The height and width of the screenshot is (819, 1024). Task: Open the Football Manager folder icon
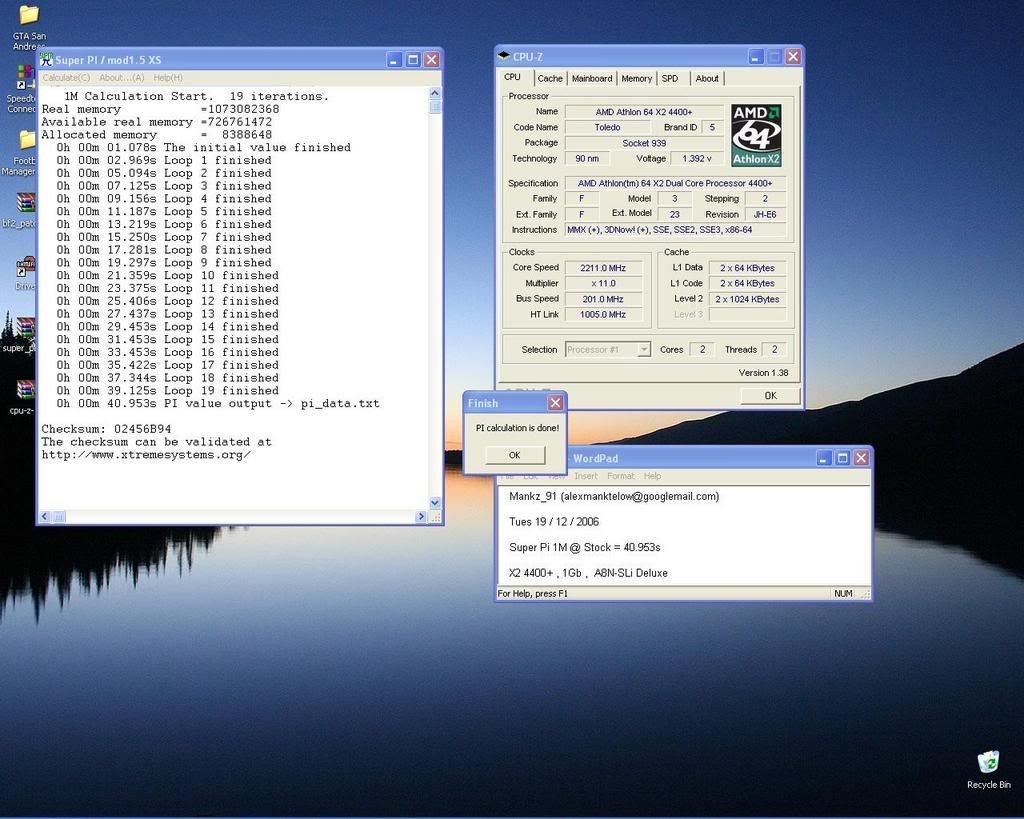coord(26,141)
